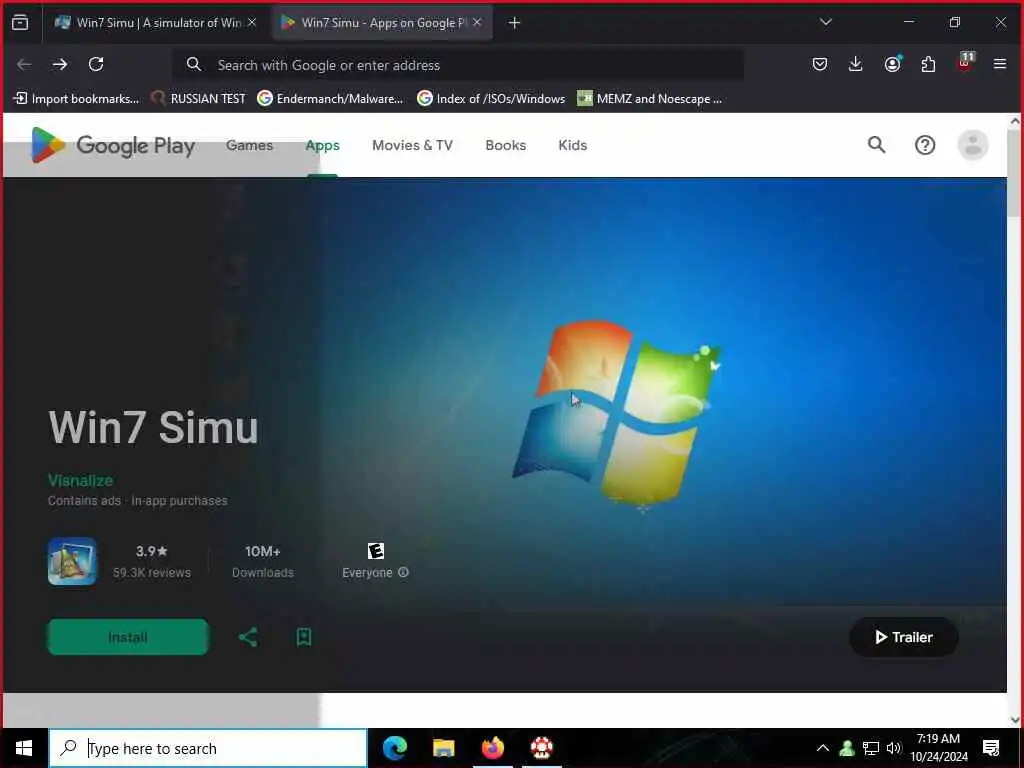Click Import bookmarks bookmark
Viewport: 1024px width, 768px height.
[x=76, y=99]
